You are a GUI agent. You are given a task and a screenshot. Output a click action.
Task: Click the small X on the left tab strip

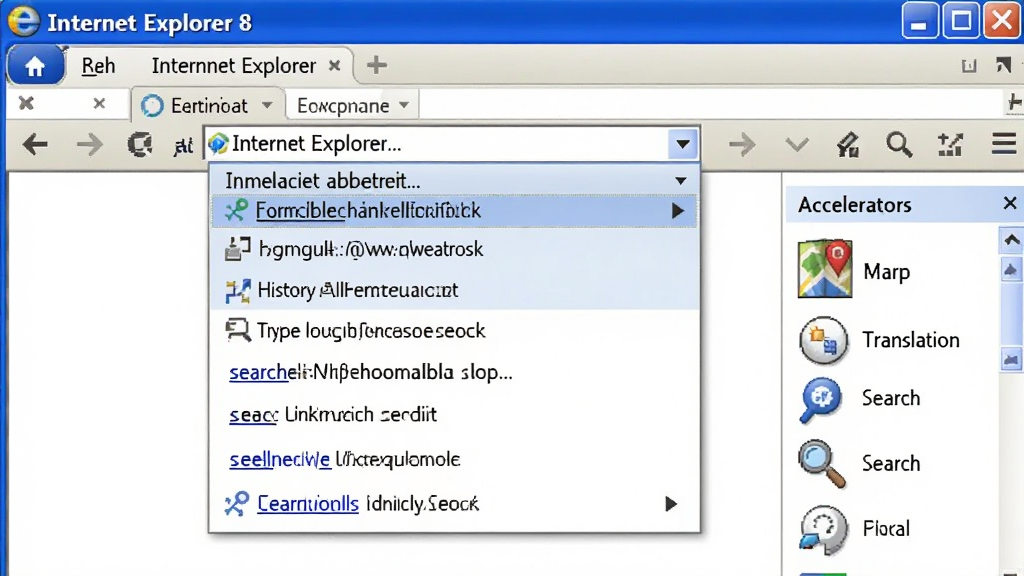coord(99,103)
